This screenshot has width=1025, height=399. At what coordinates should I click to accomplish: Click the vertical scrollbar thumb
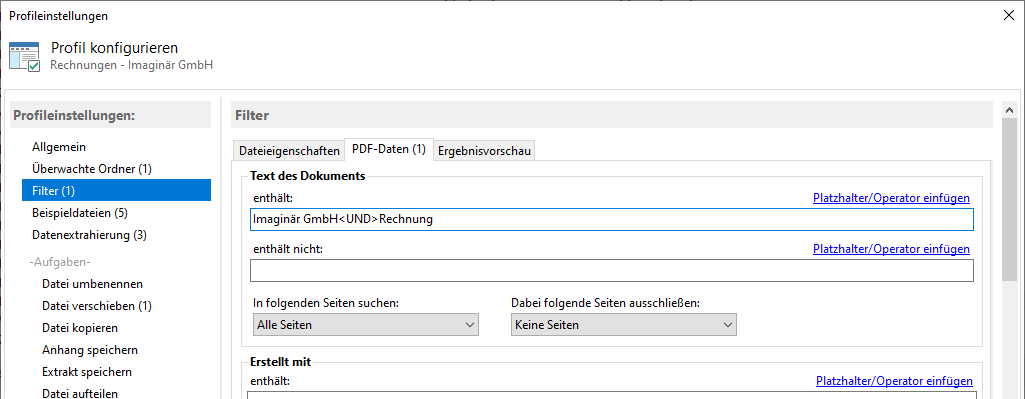coord(1009,200)
